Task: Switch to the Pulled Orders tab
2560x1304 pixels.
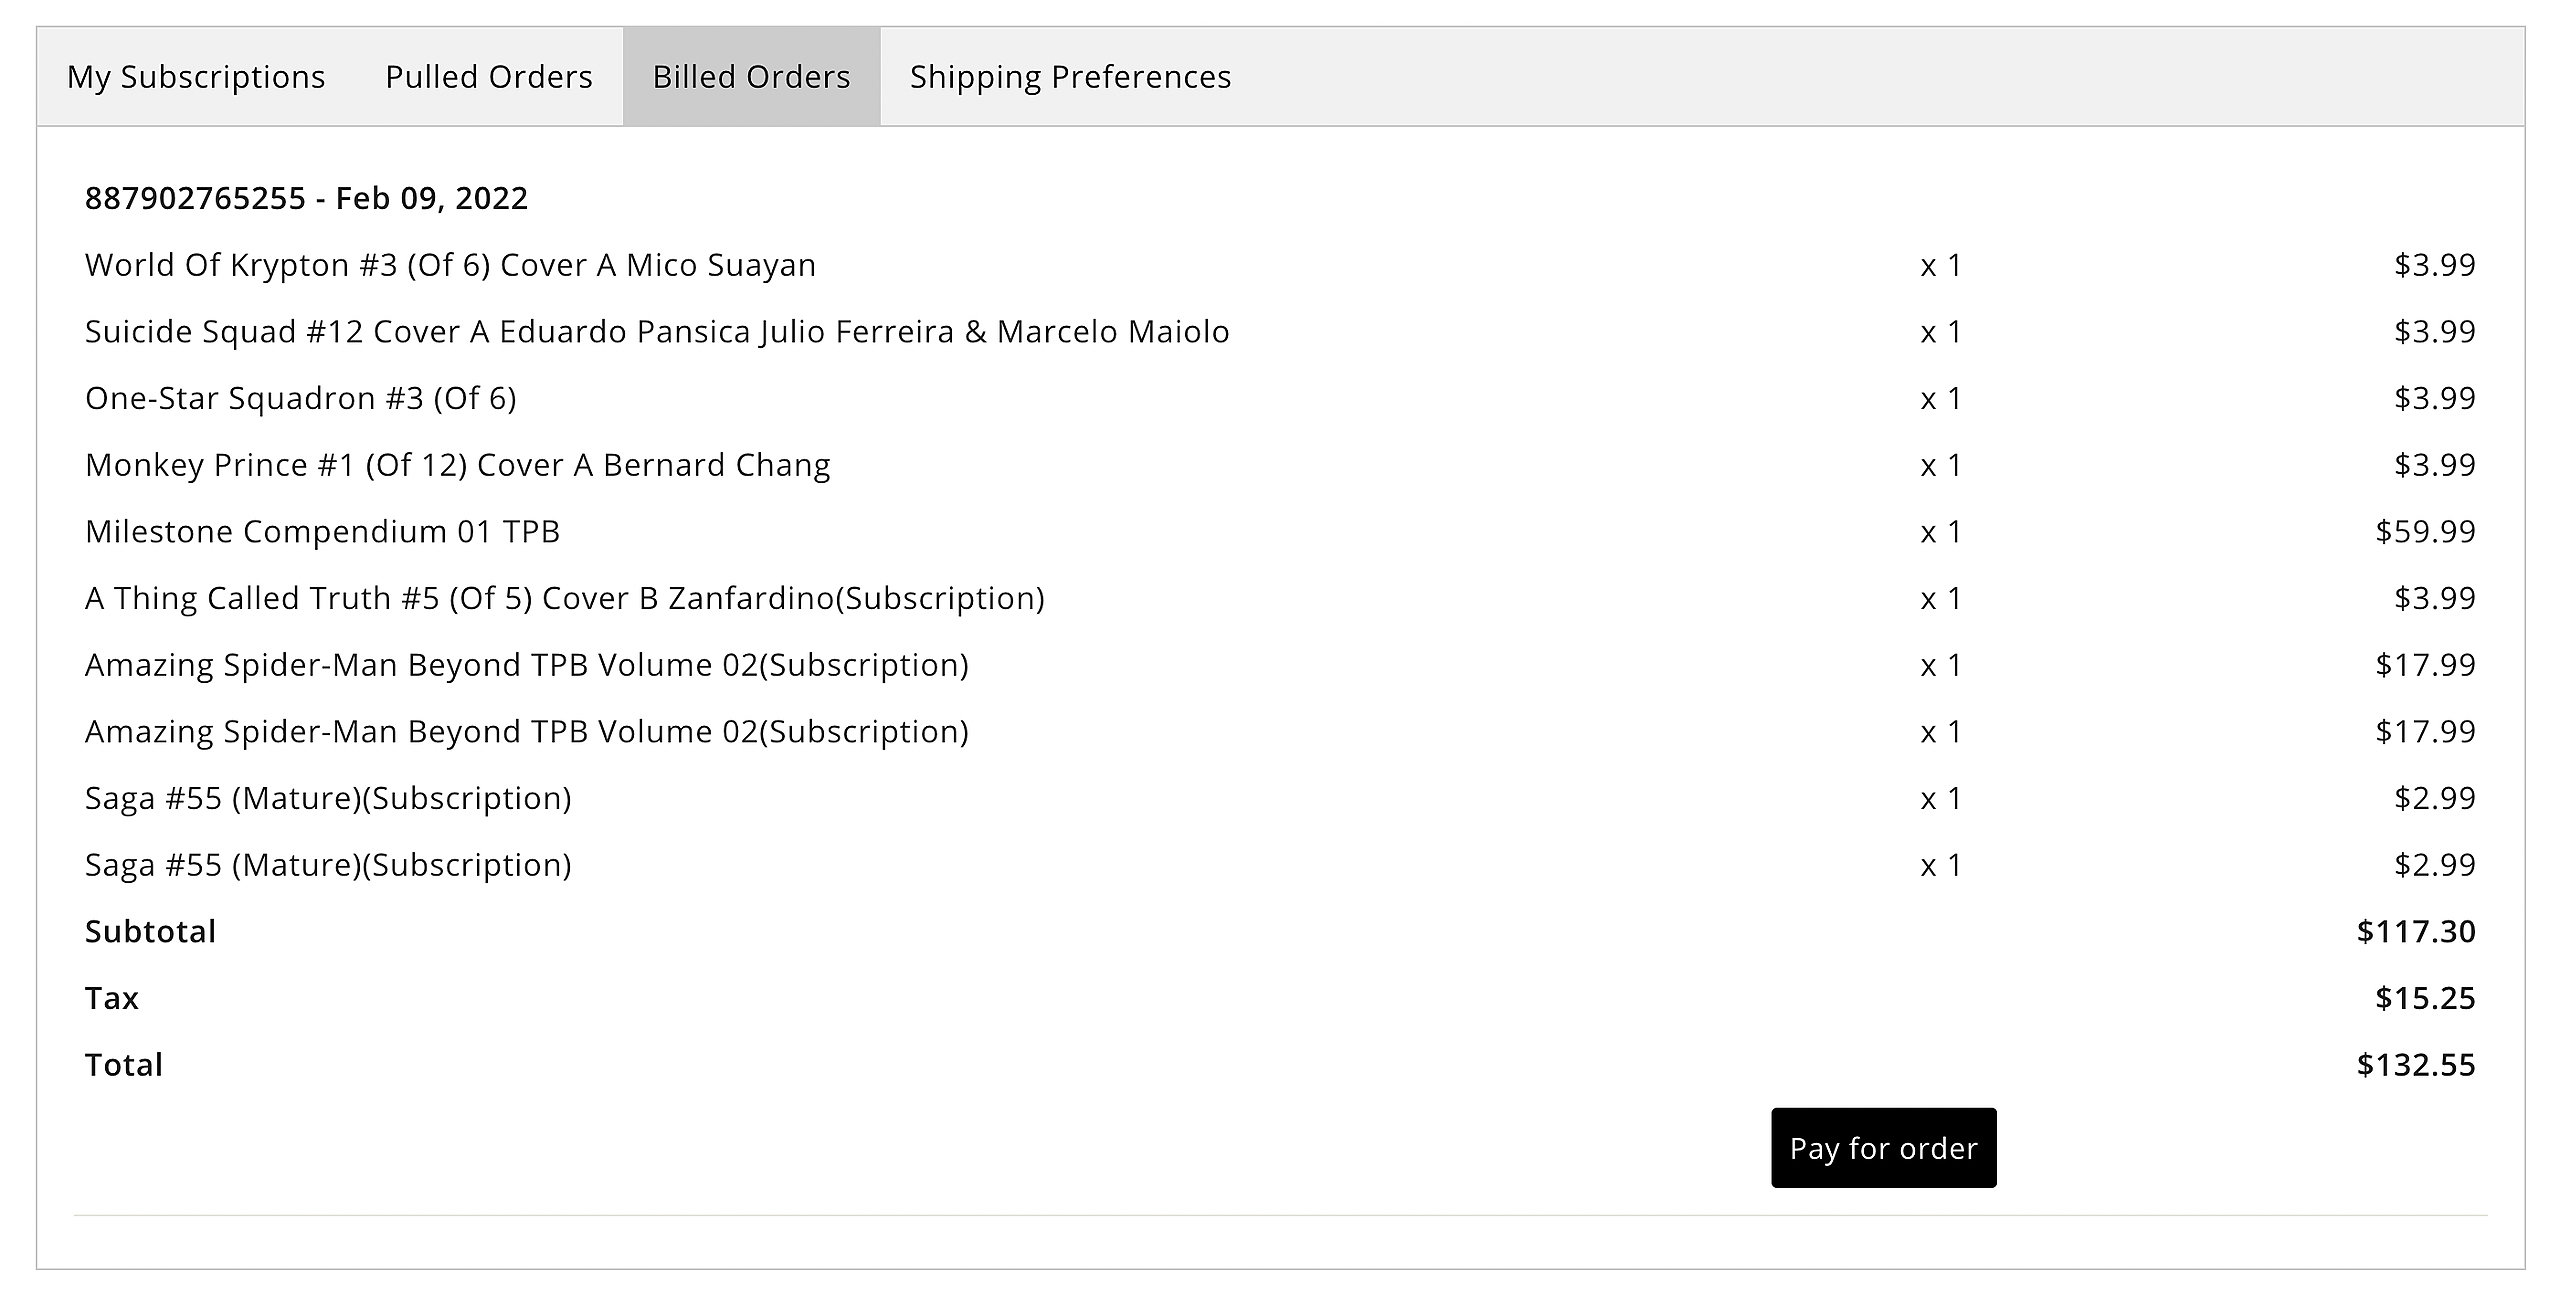Action: click(x=489, y=77)
